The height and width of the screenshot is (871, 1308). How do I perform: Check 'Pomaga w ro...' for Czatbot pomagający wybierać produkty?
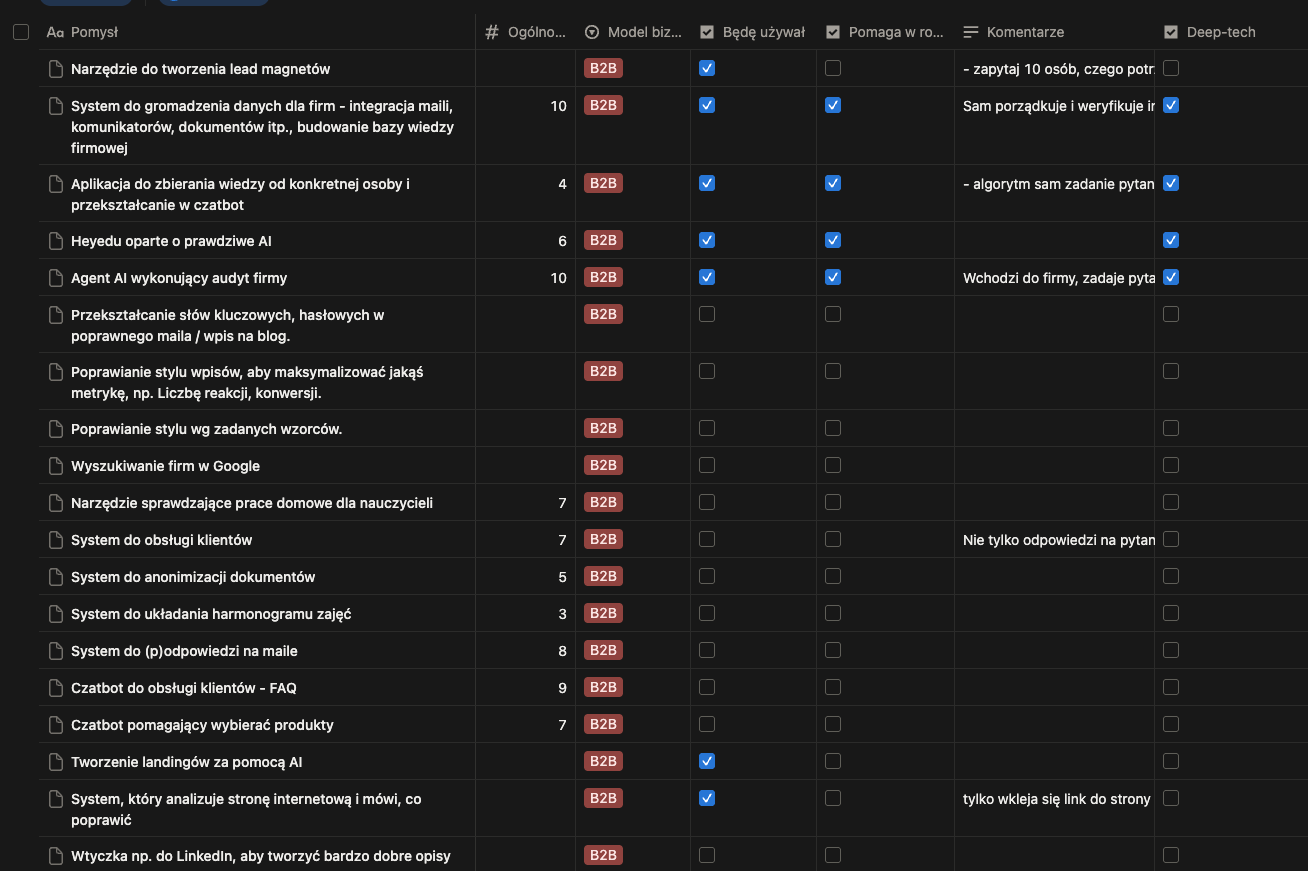[833, 724]
